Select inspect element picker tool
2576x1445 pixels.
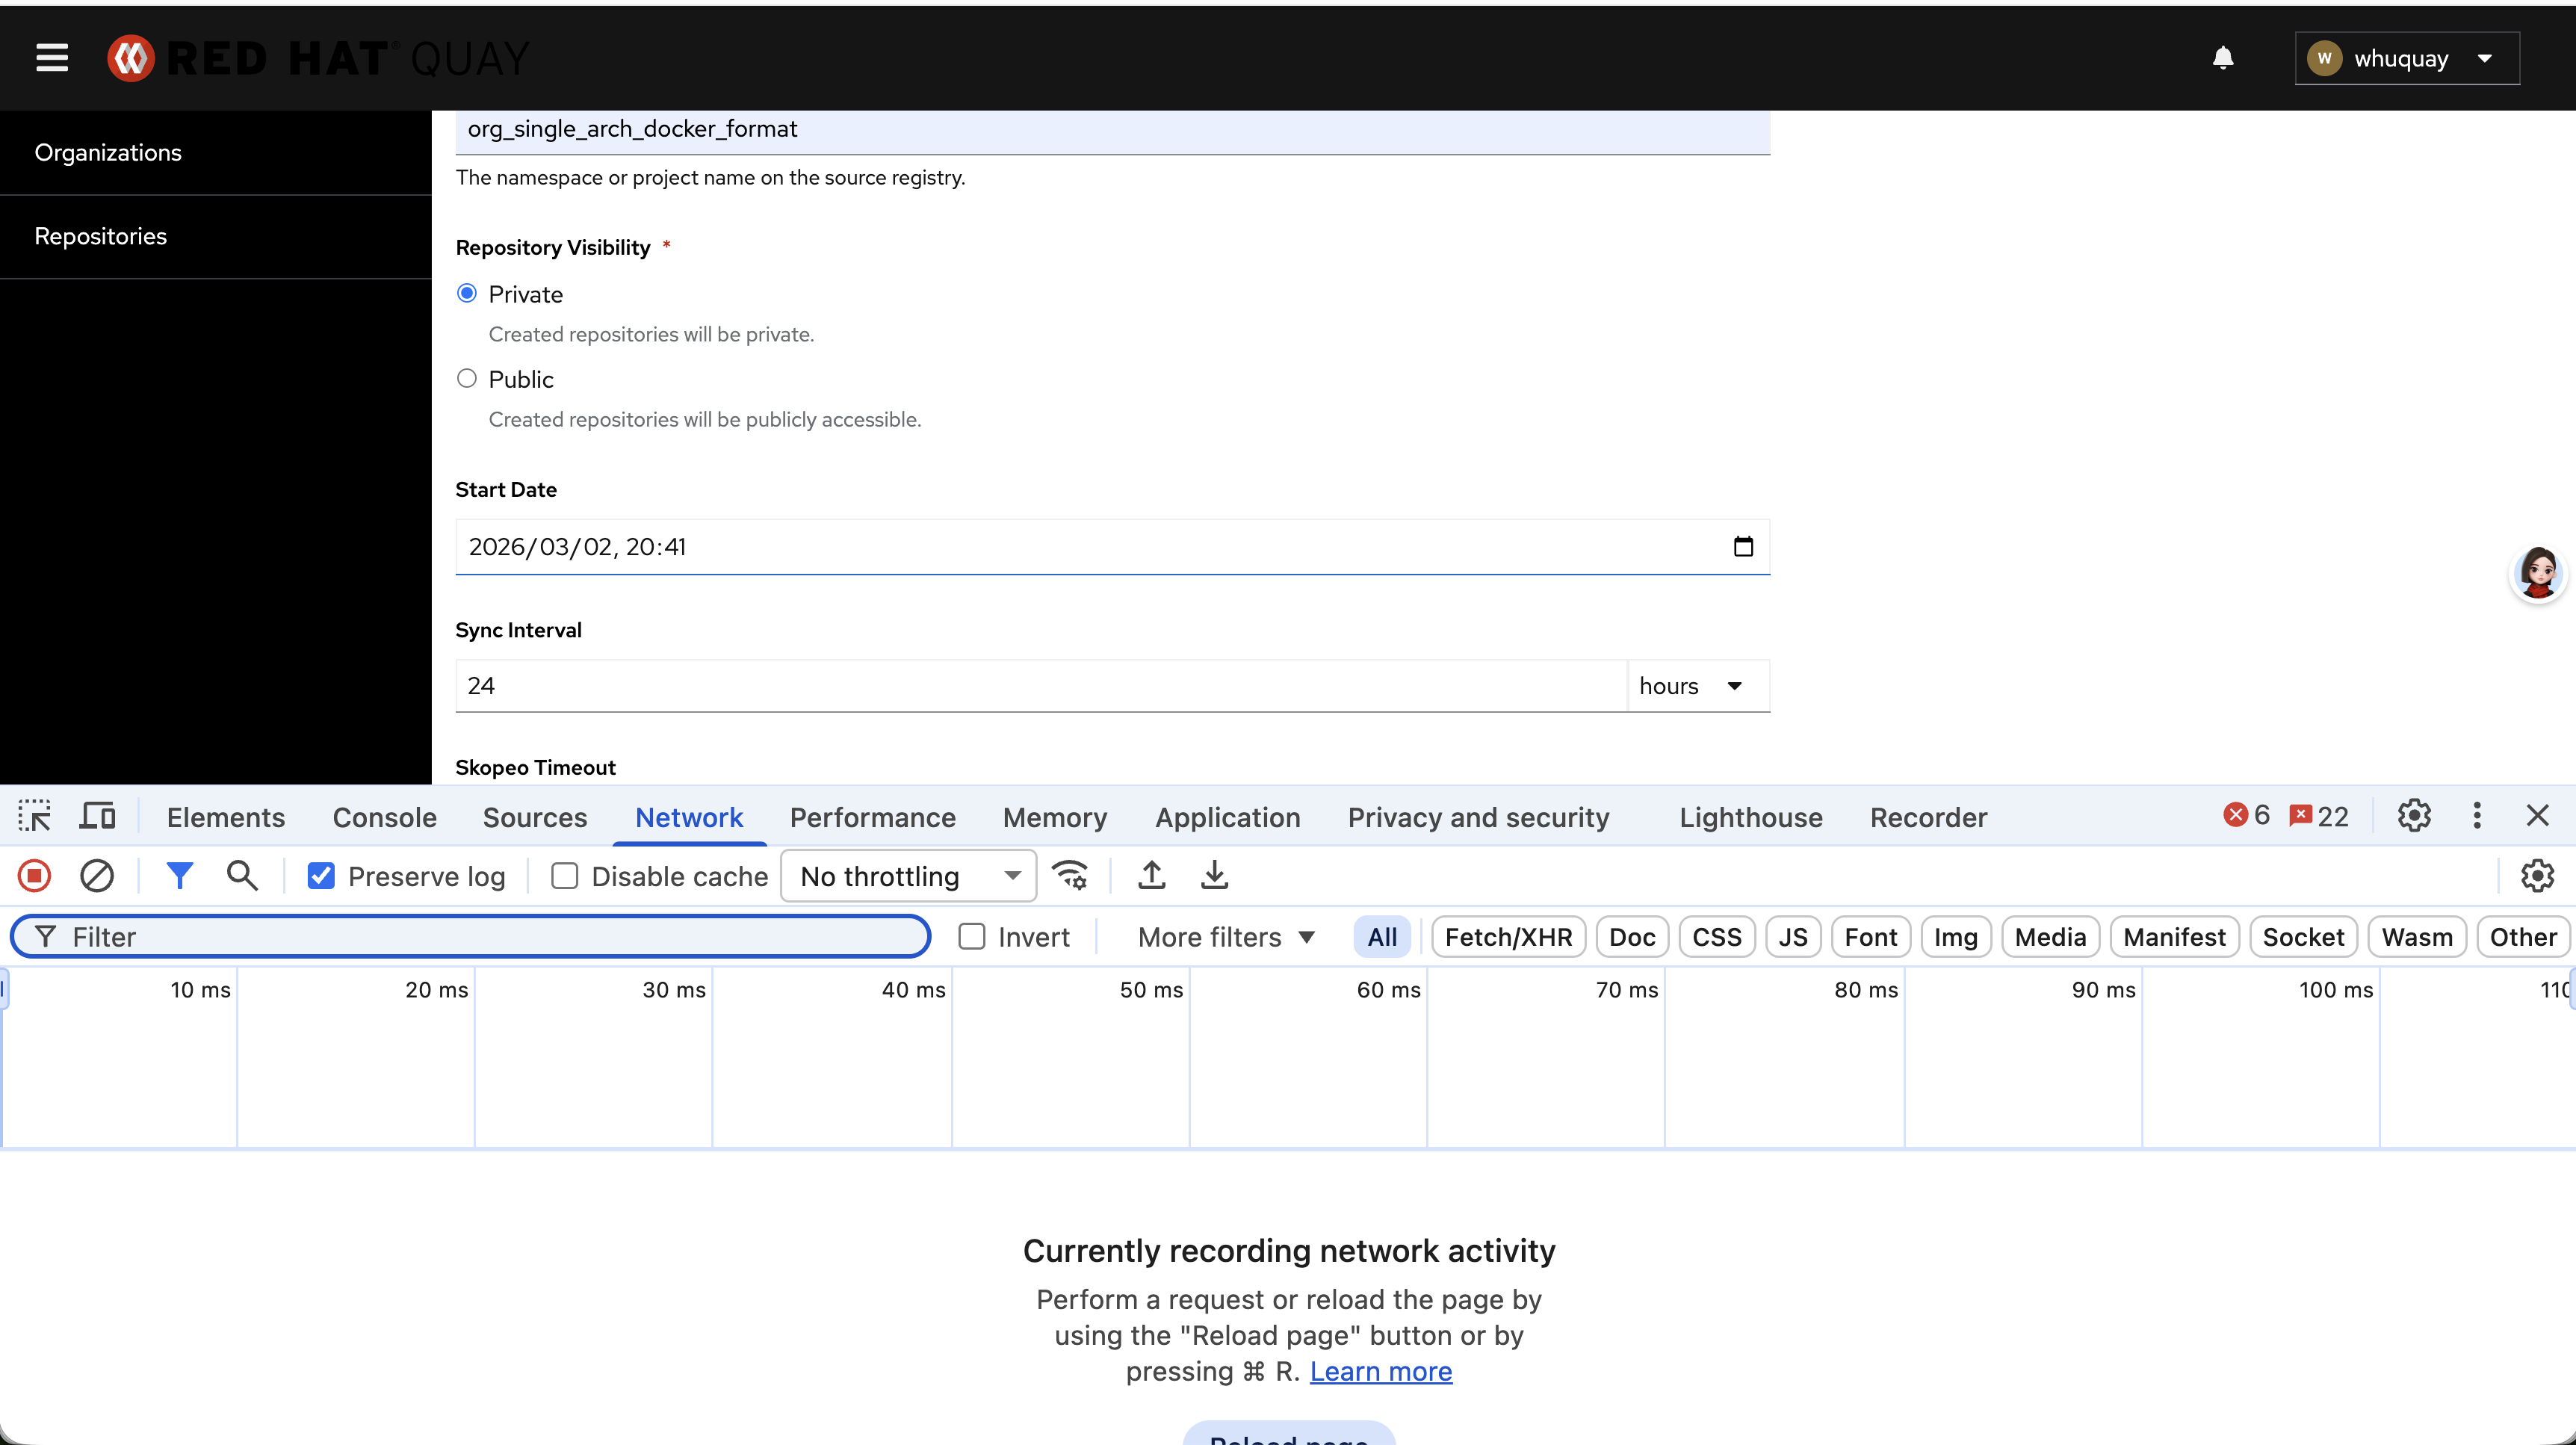(34, 817)
